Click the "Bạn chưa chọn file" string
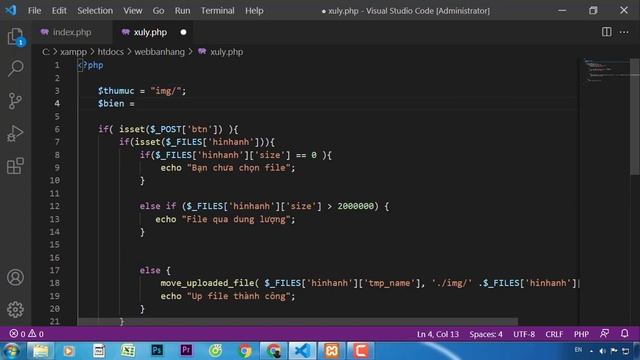 point(238,168)
